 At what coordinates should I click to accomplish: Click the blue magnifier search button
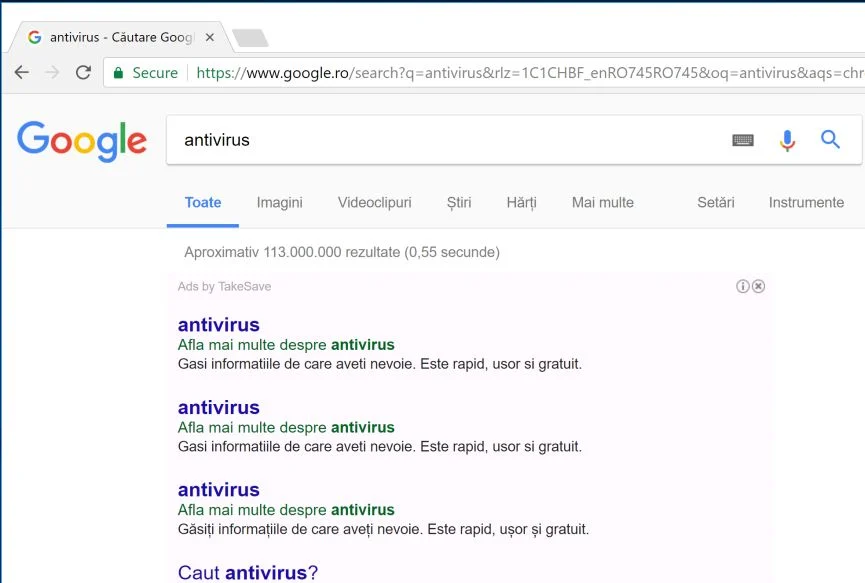click(830, 140)
